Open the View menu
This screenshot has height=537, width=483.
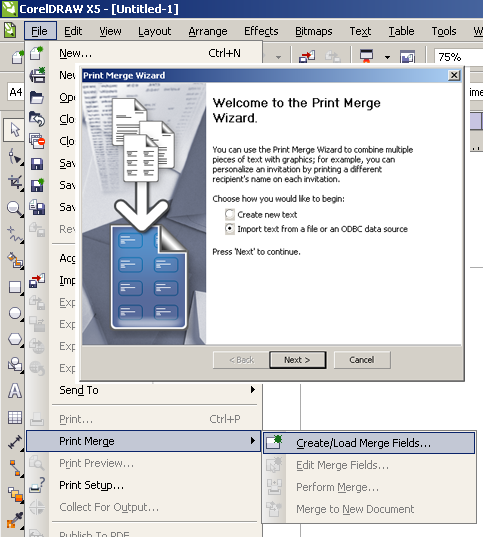[110, 31]
